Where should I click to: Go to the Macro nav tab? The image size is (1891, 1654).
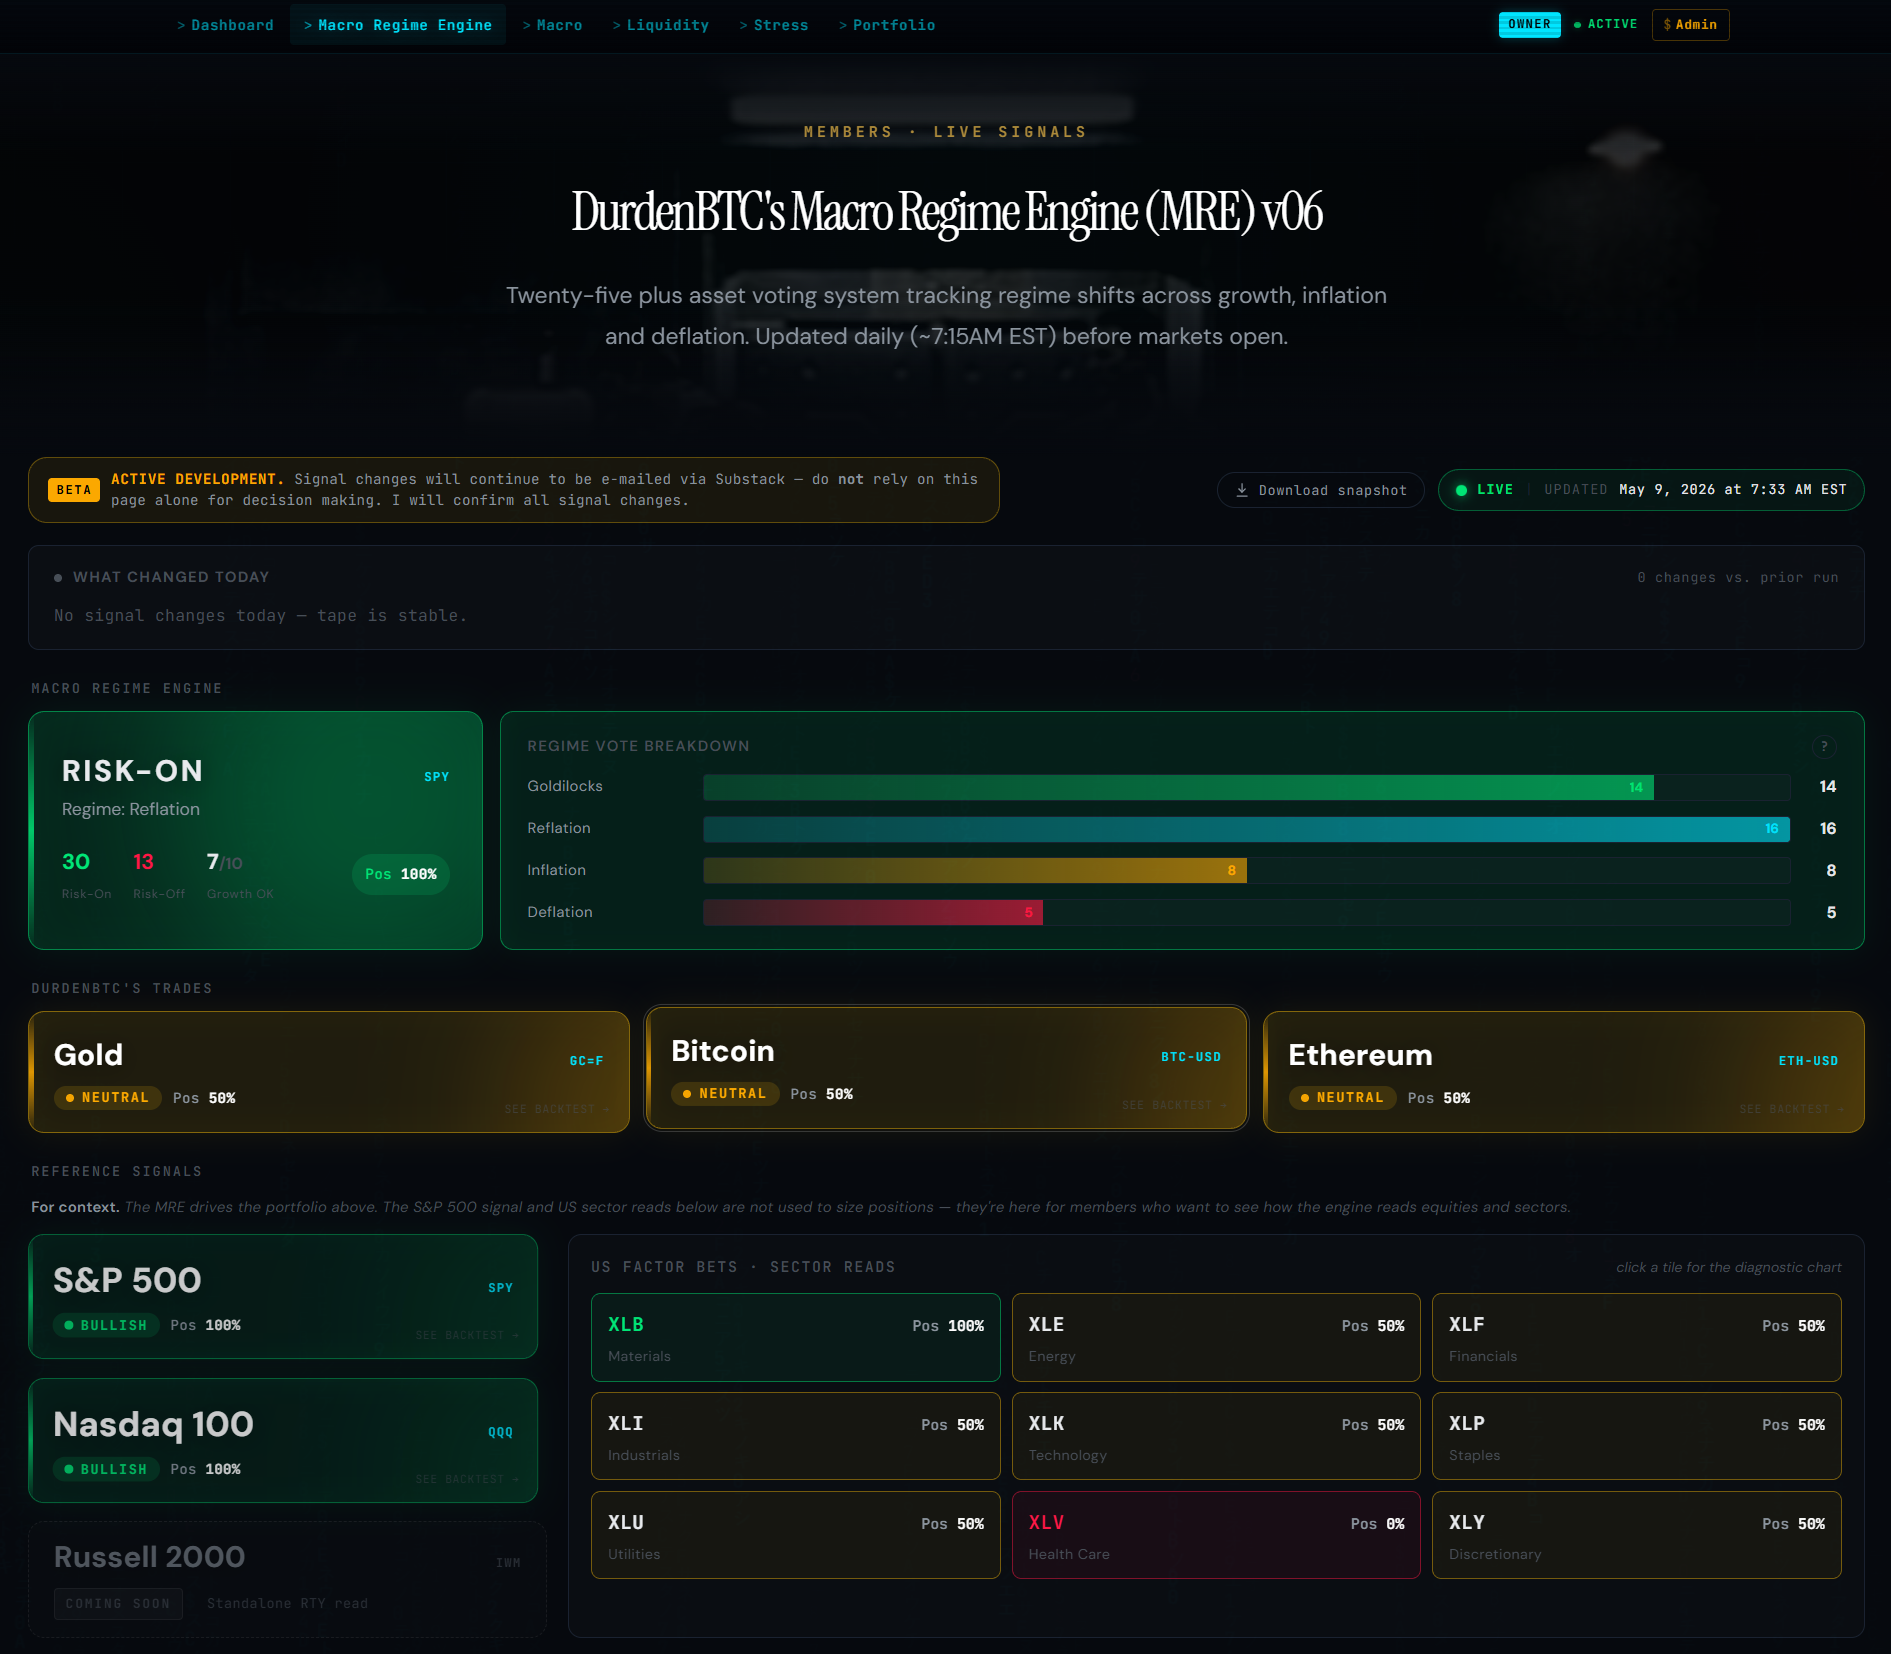(552, 25)
